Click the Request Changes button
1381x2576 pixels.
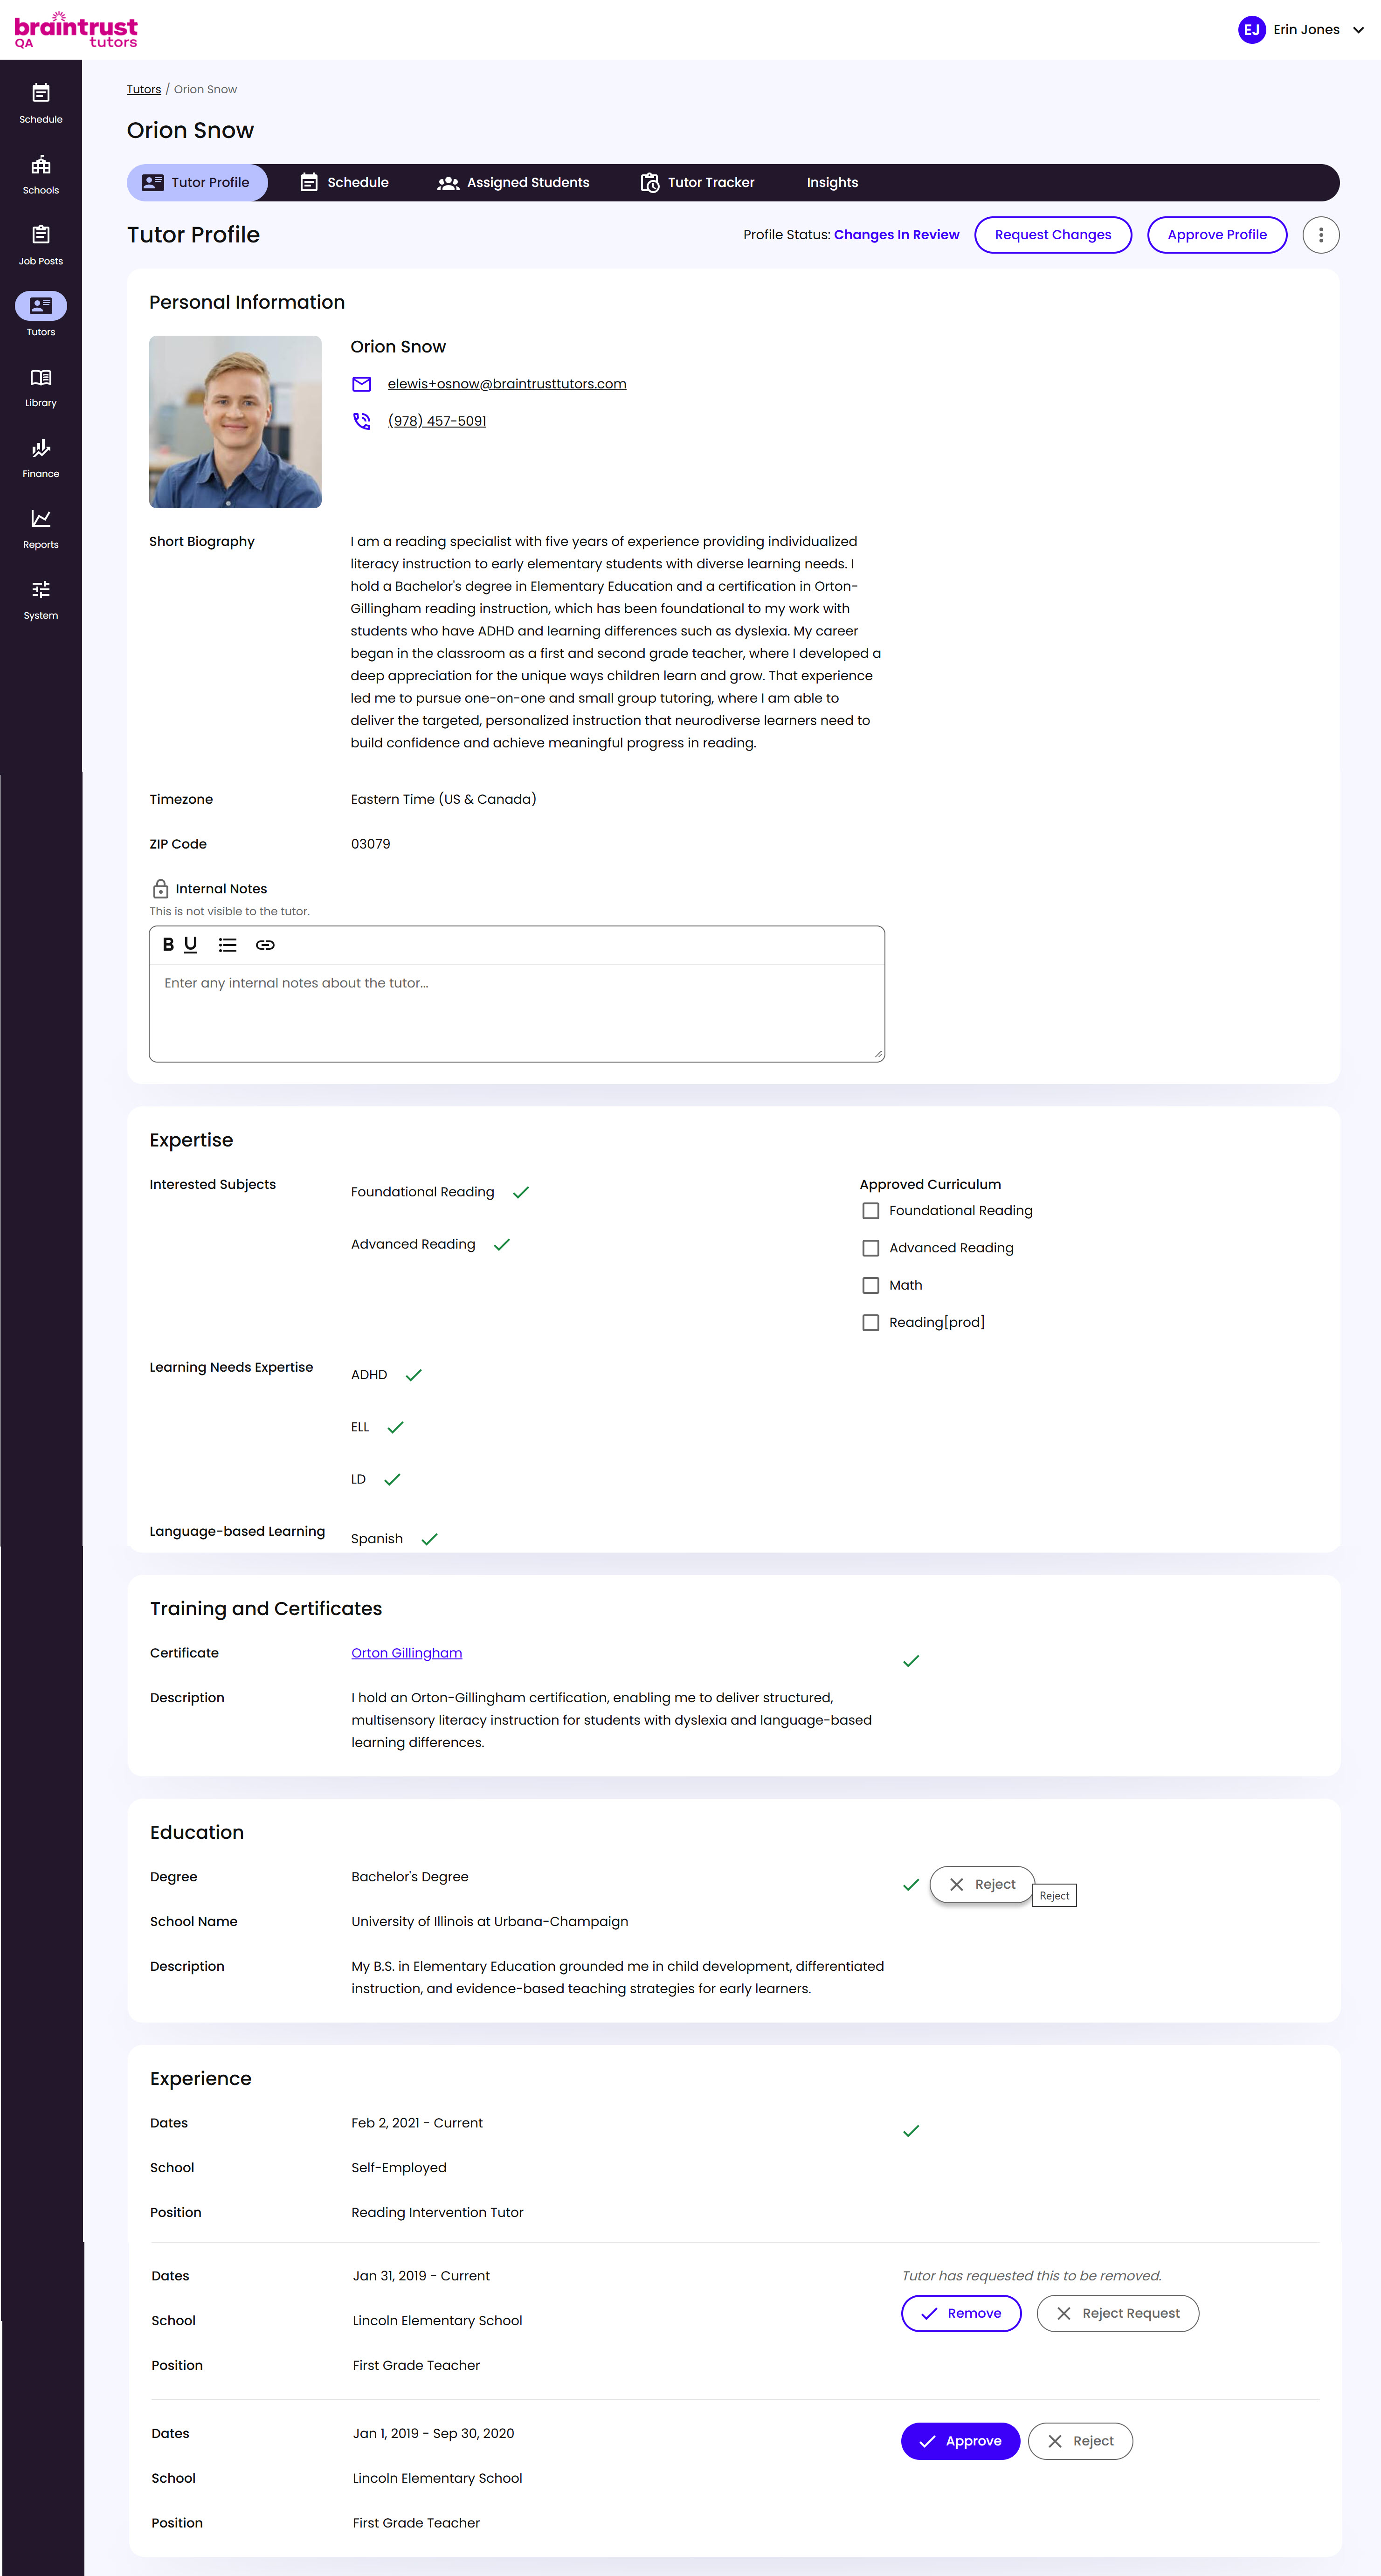1053,235
